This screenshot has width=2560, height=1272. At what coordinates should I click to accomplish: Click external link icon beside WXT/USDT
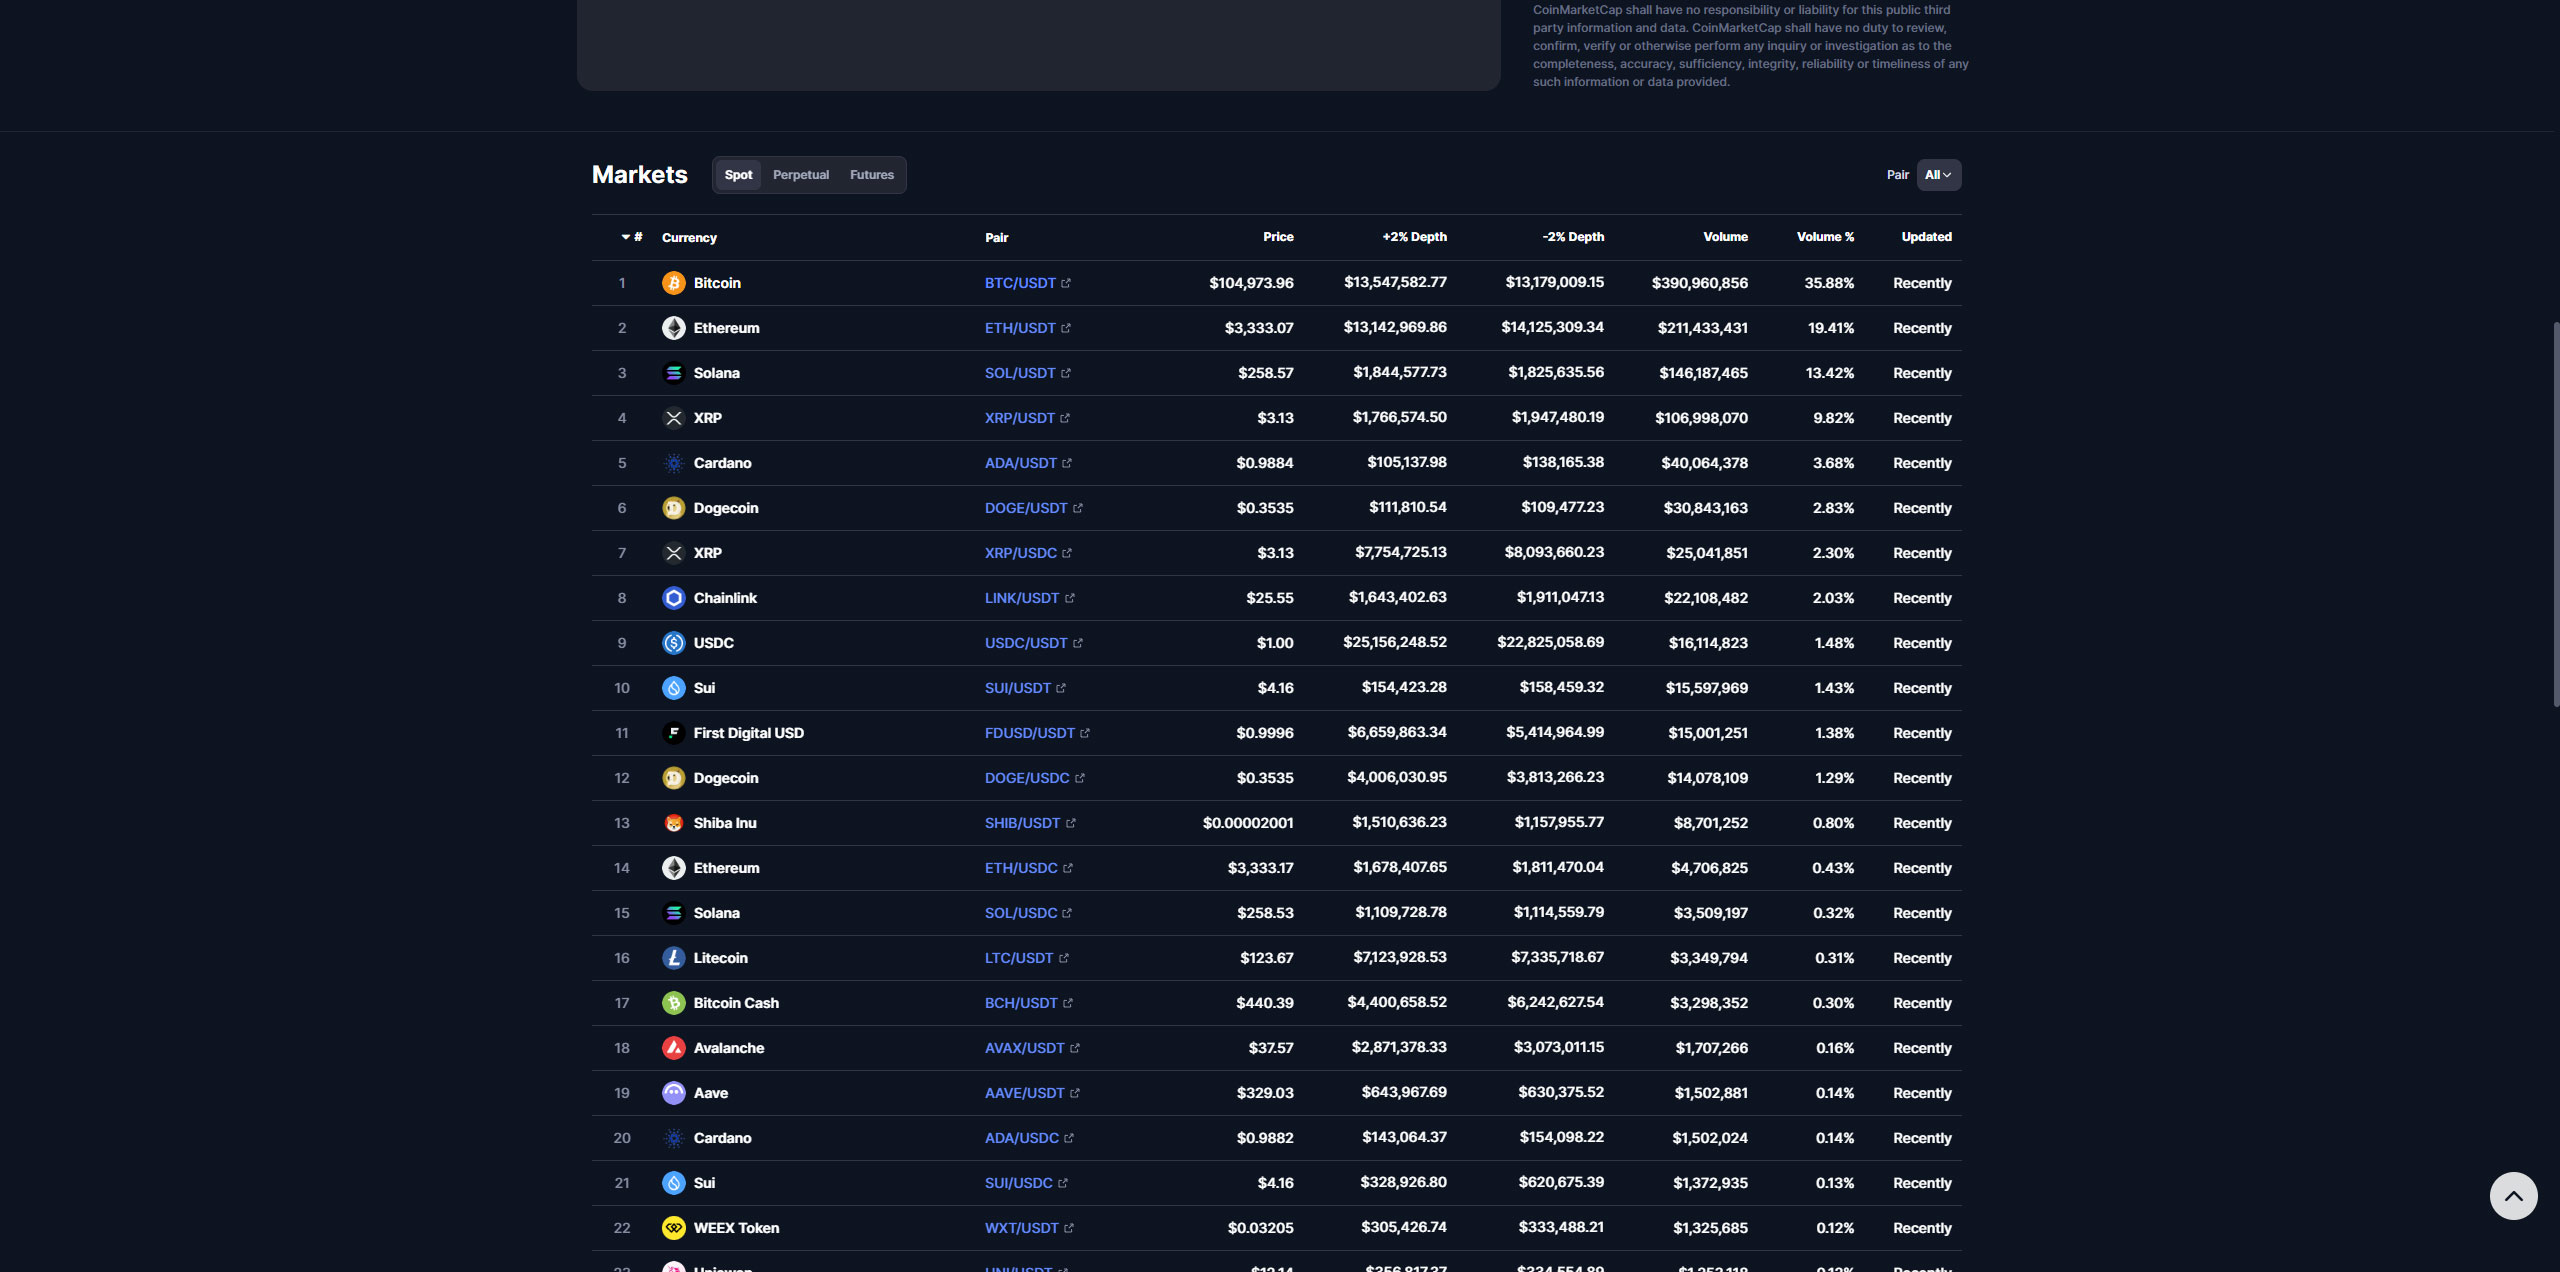1069,1228
